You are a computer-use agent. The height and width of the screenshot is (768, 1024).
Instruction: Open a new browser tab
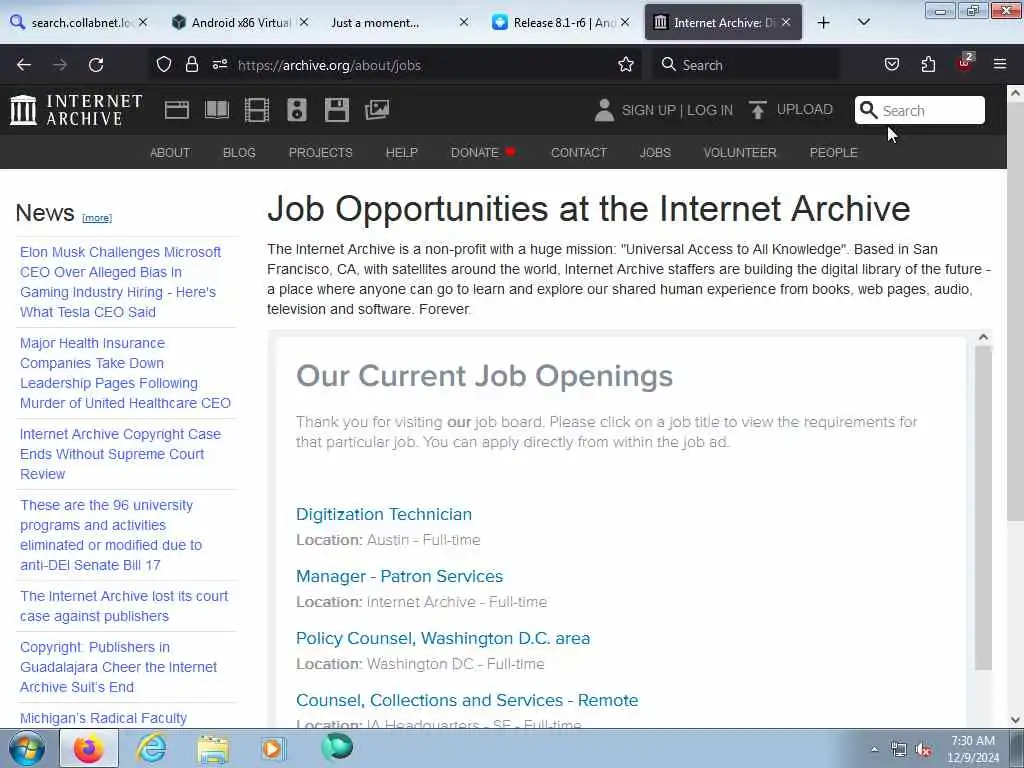pyautogui.click(x=824, y=23)
